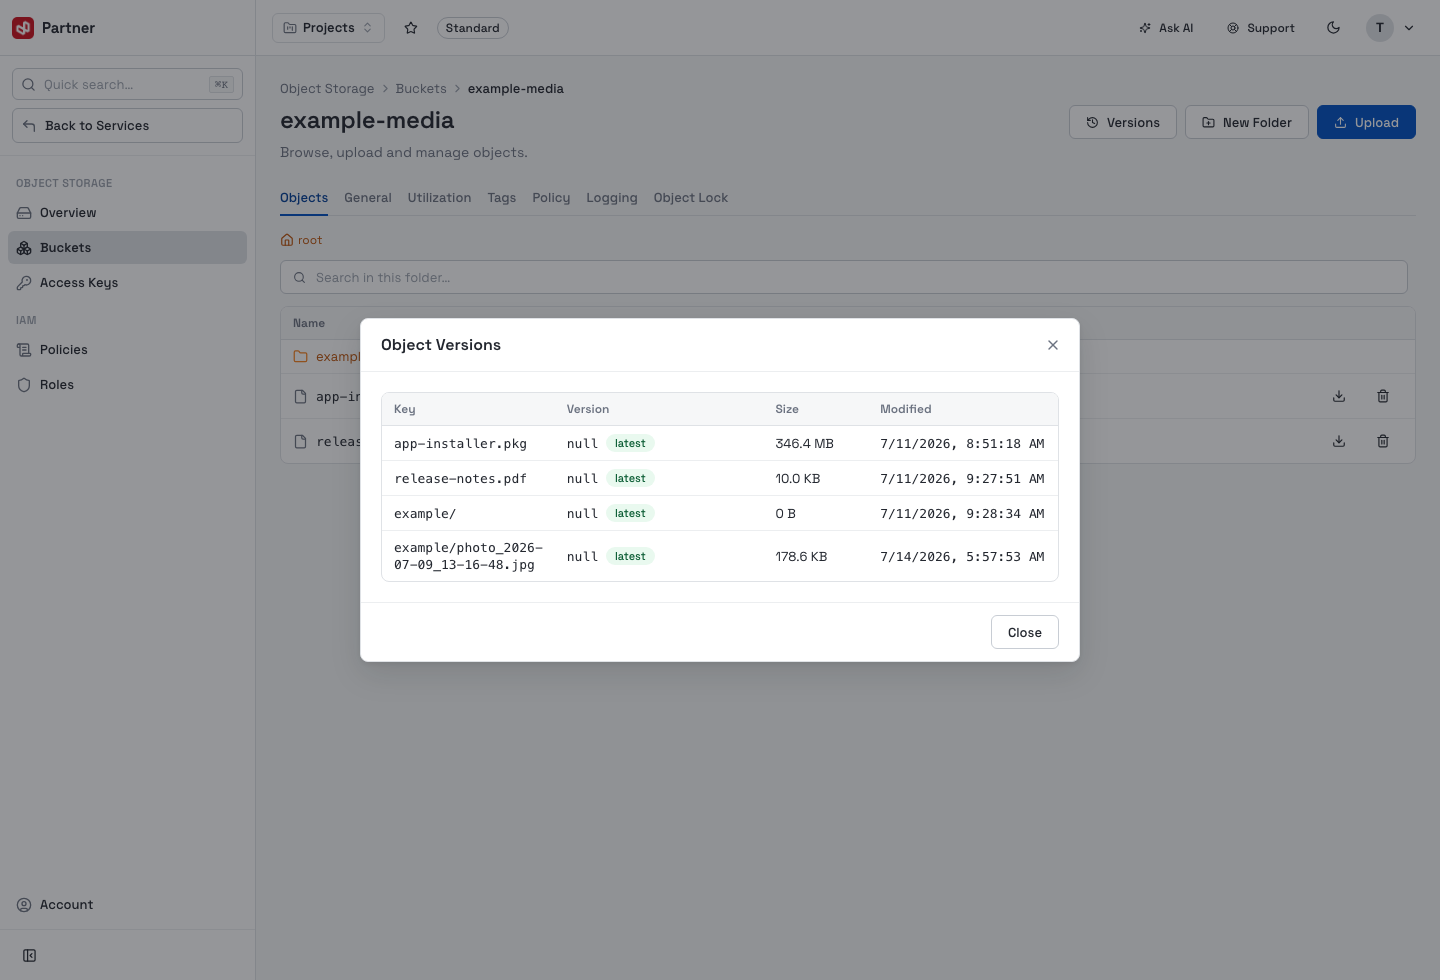Click the Overview sidebar icon

(24, 213)
